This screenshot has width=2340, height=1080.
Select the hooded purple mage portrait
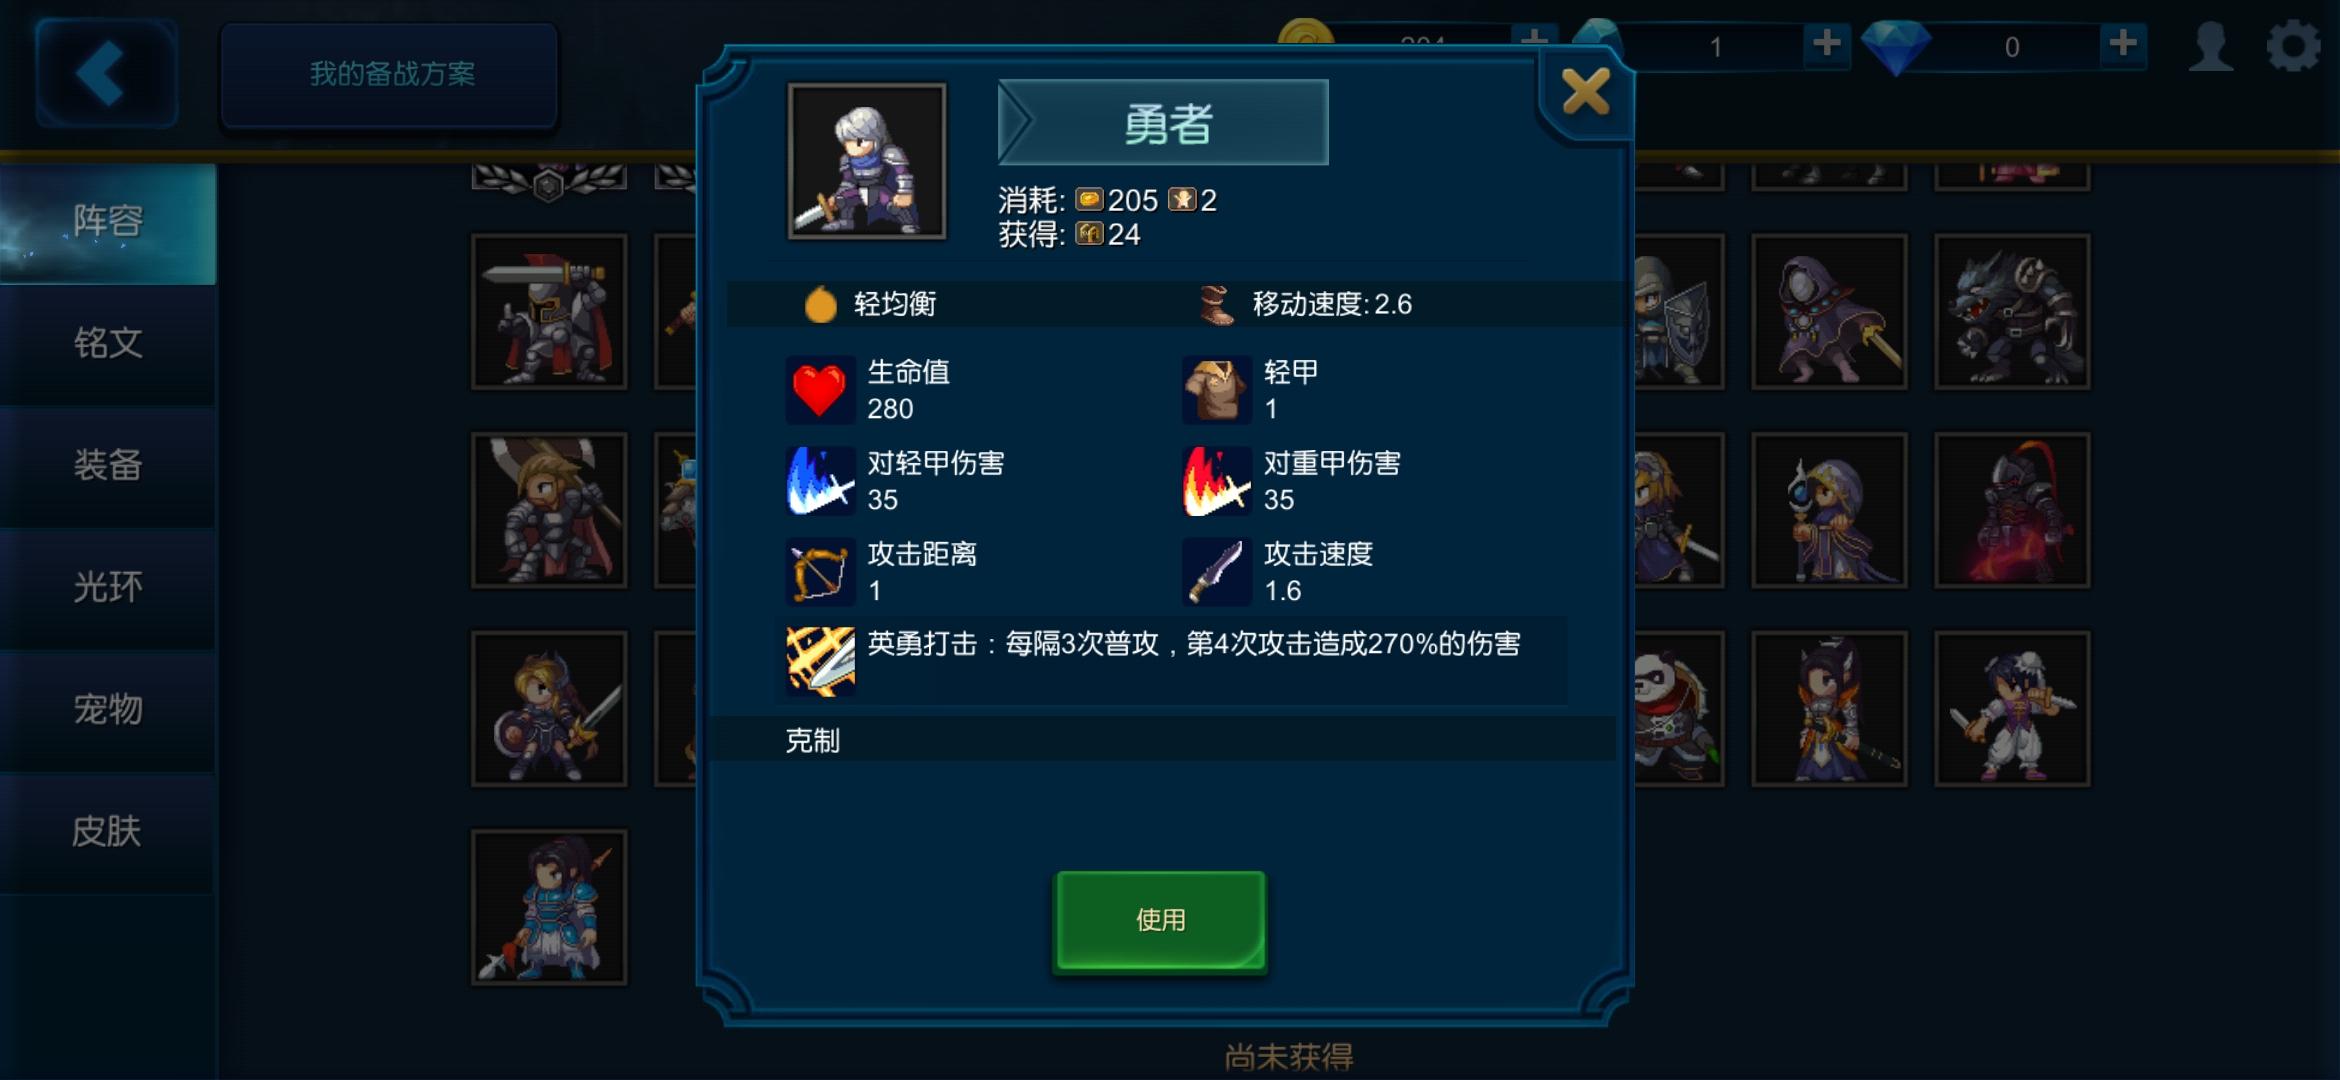[x=1829, y=312]
